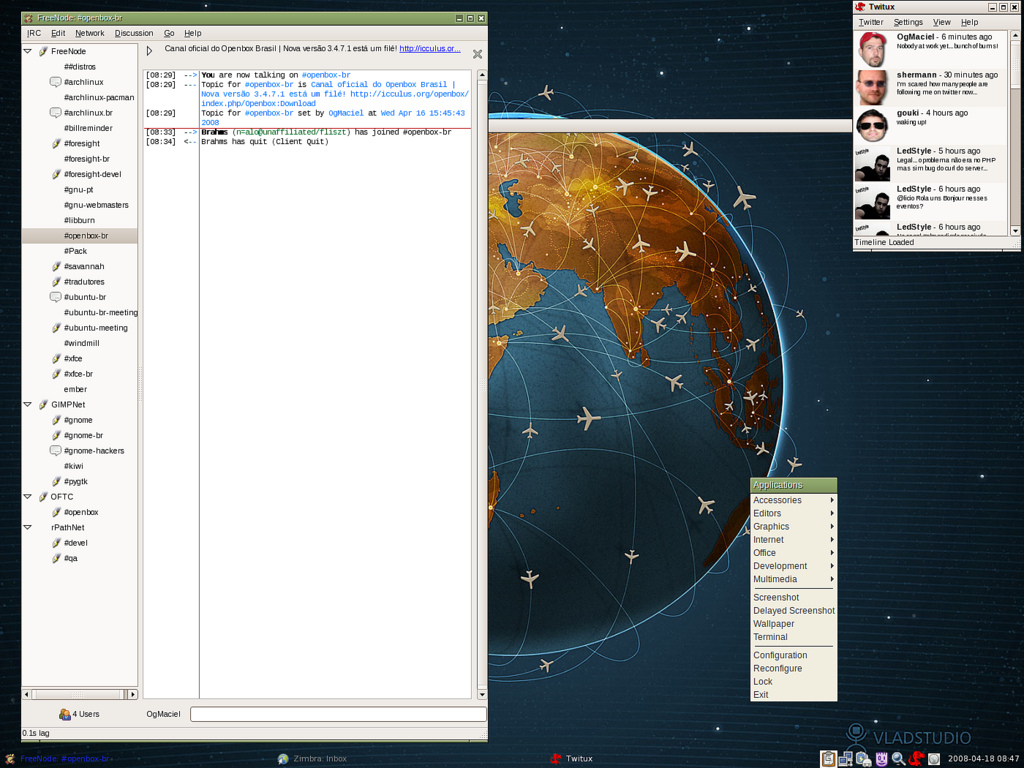Close the topic bar with X icon

[477, 54]
